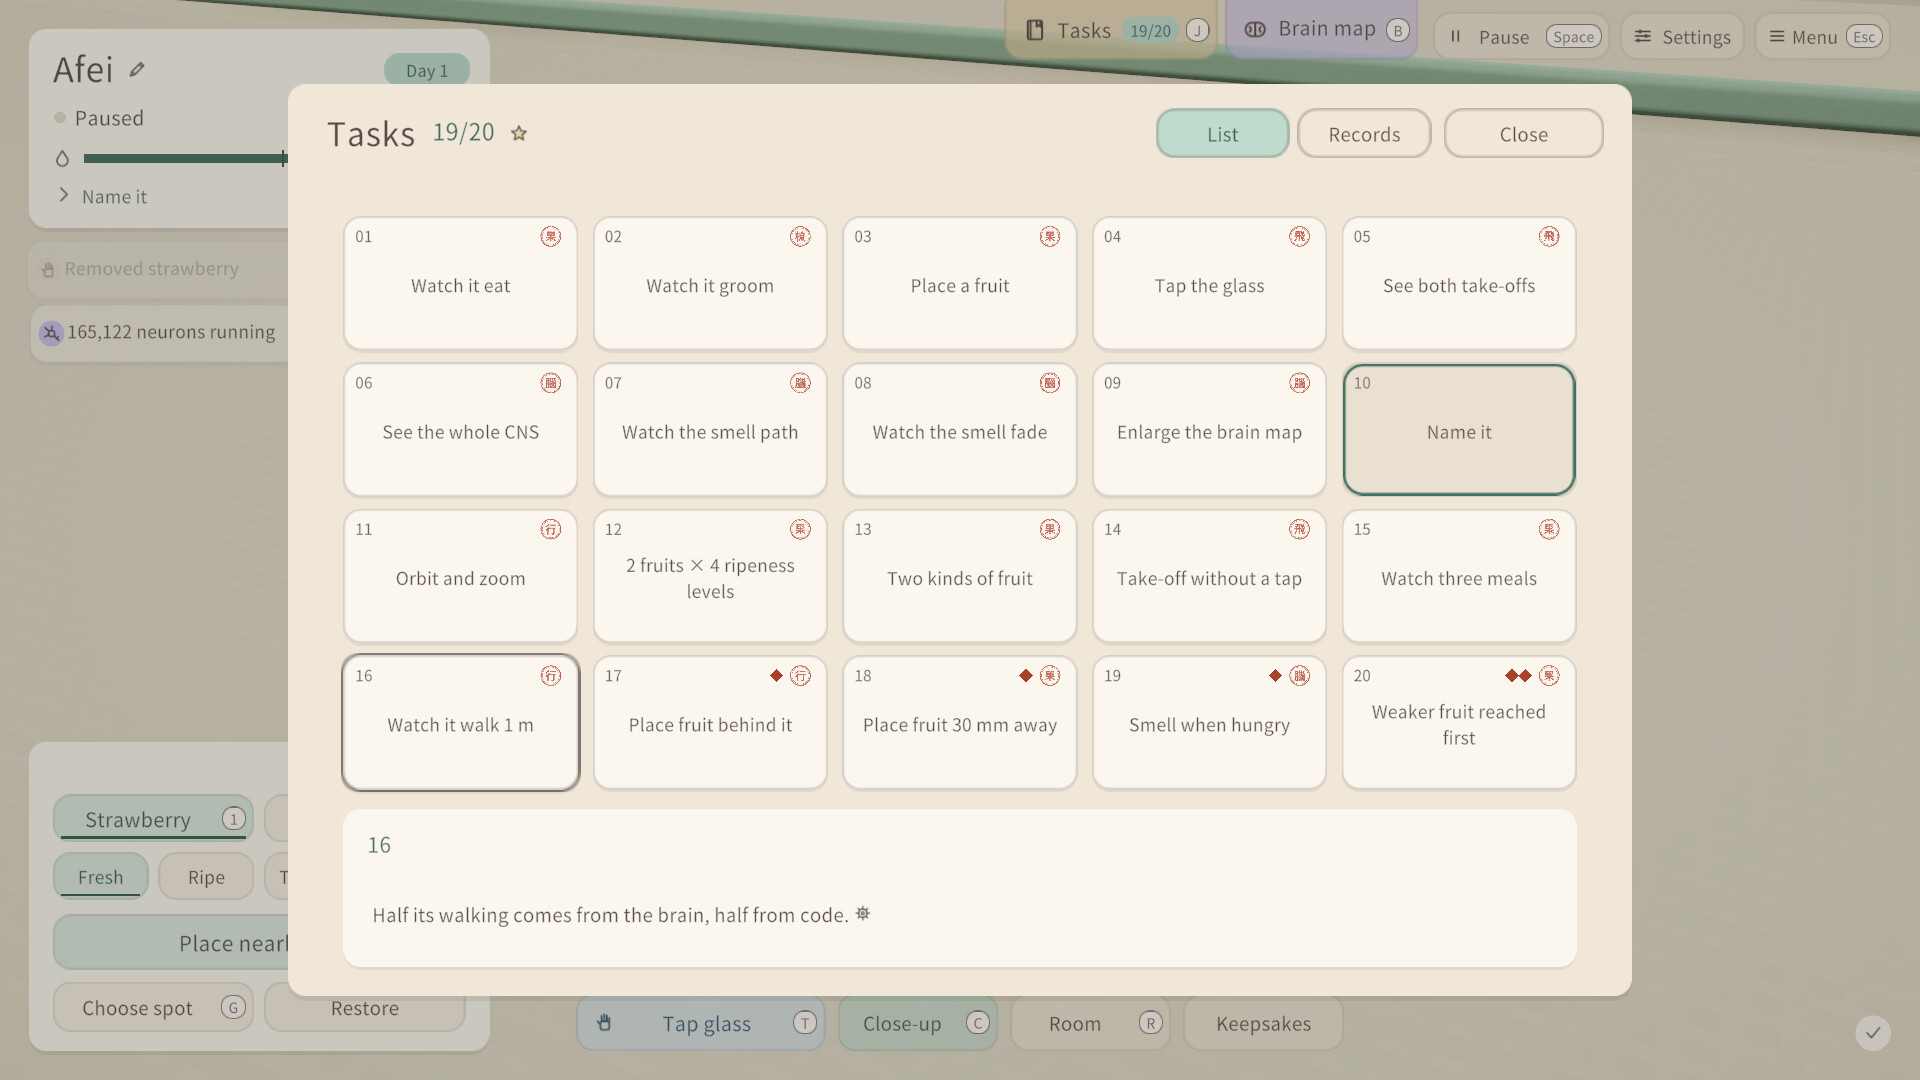Expand the Name it chevron in Afei panel
The height and width of the screenshot is (1080, 1920).
pos(64,195)
